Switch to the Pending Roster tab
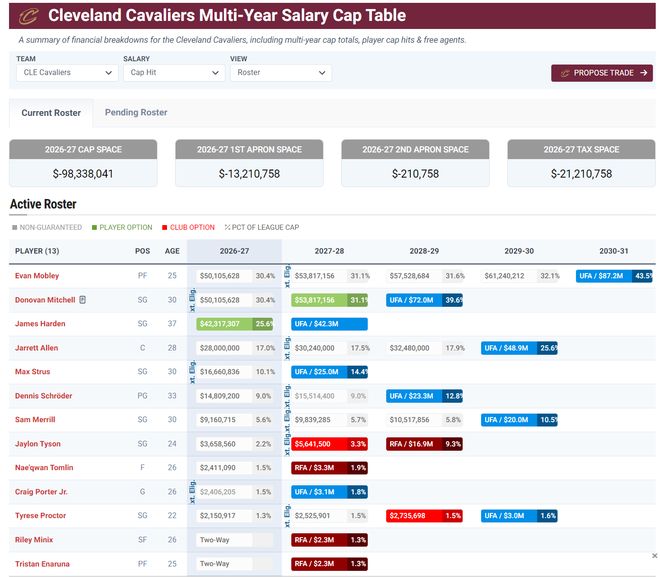The width and height of the screenshot is (660, 577). 136,112
